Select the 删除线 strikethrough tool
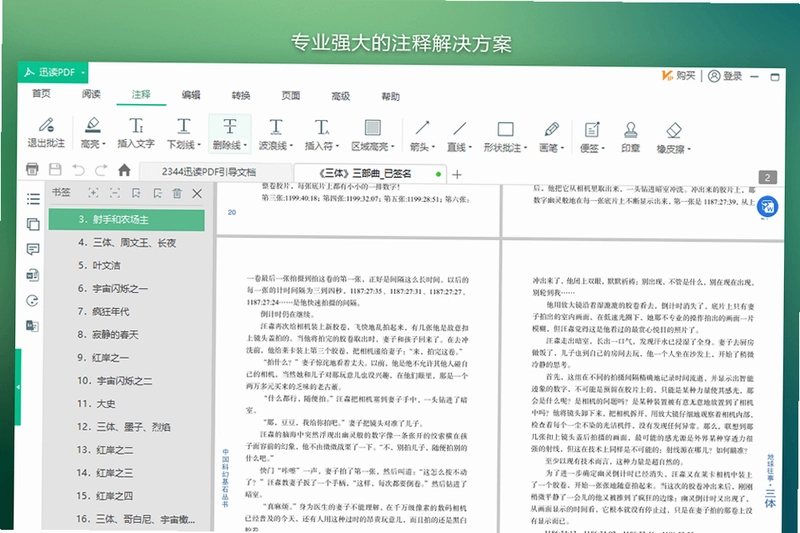Image resolution: width=800 pixels, height=533 pixels. [230, 134]
